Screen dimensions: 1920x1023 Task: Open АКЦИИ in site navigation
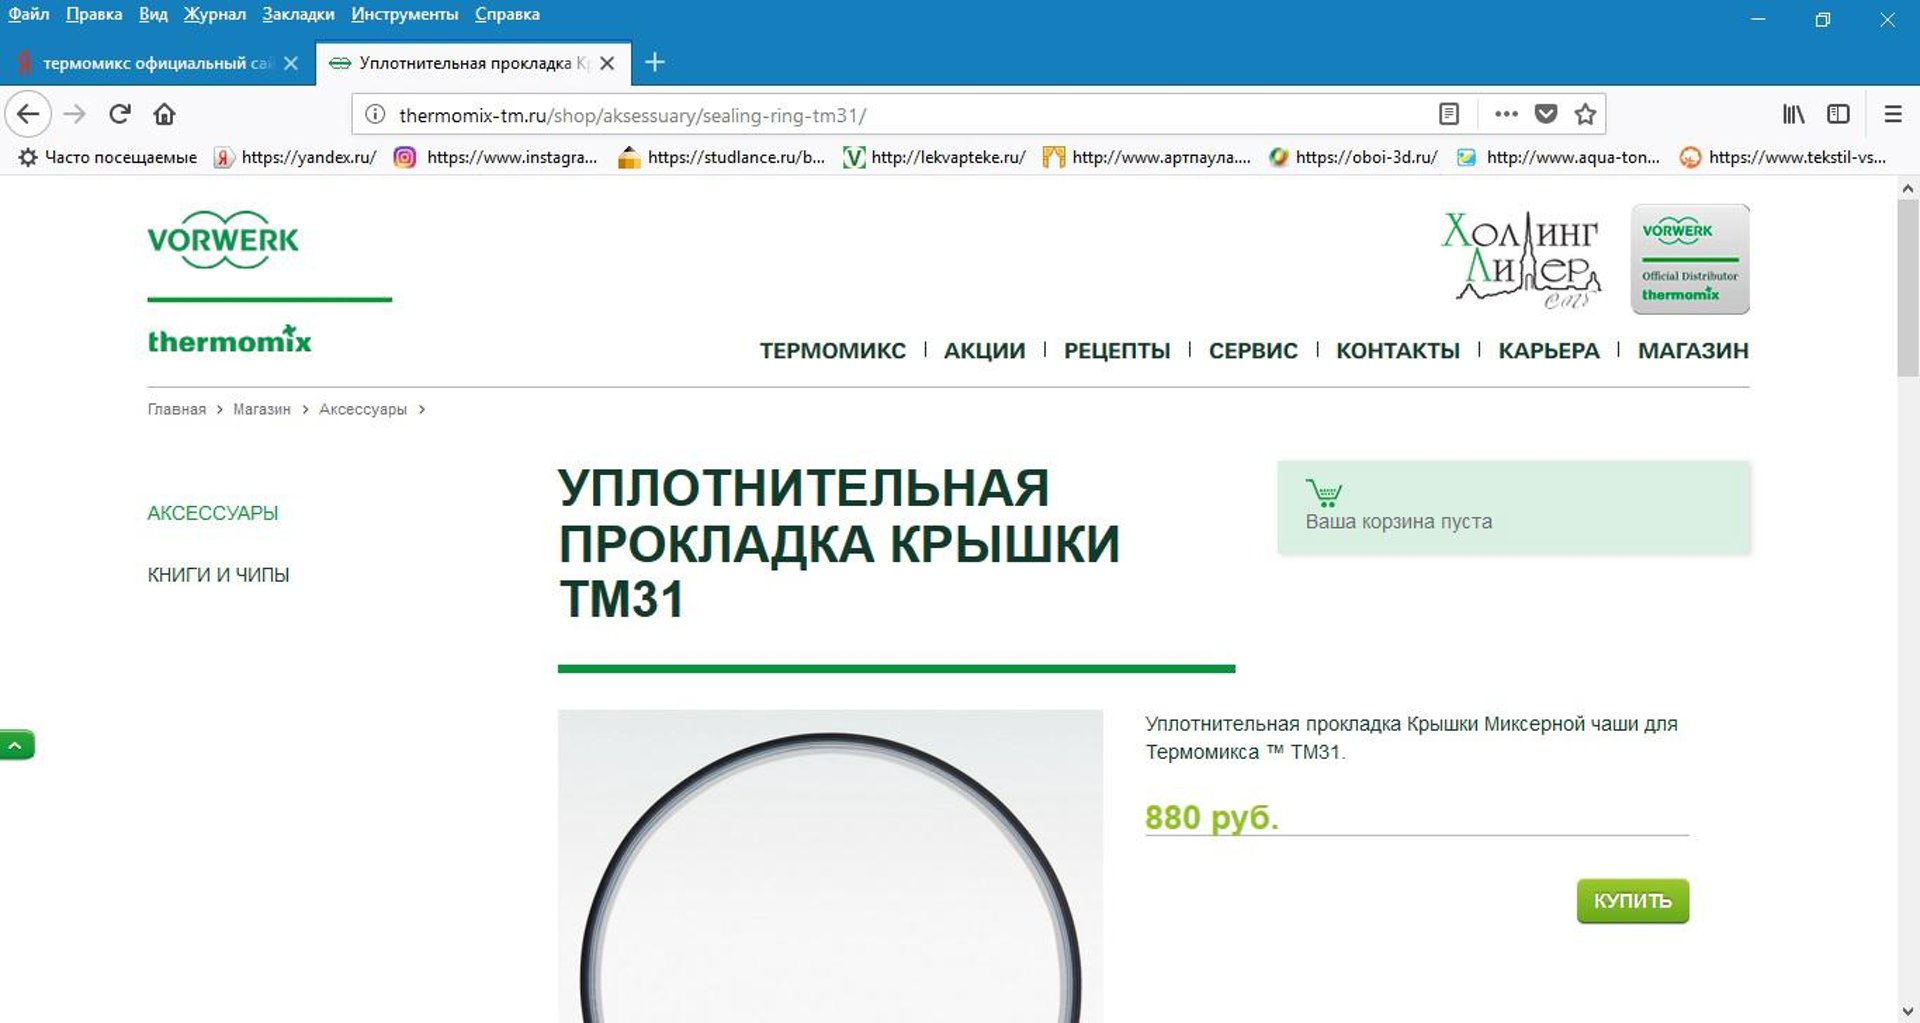click(985, 351)
